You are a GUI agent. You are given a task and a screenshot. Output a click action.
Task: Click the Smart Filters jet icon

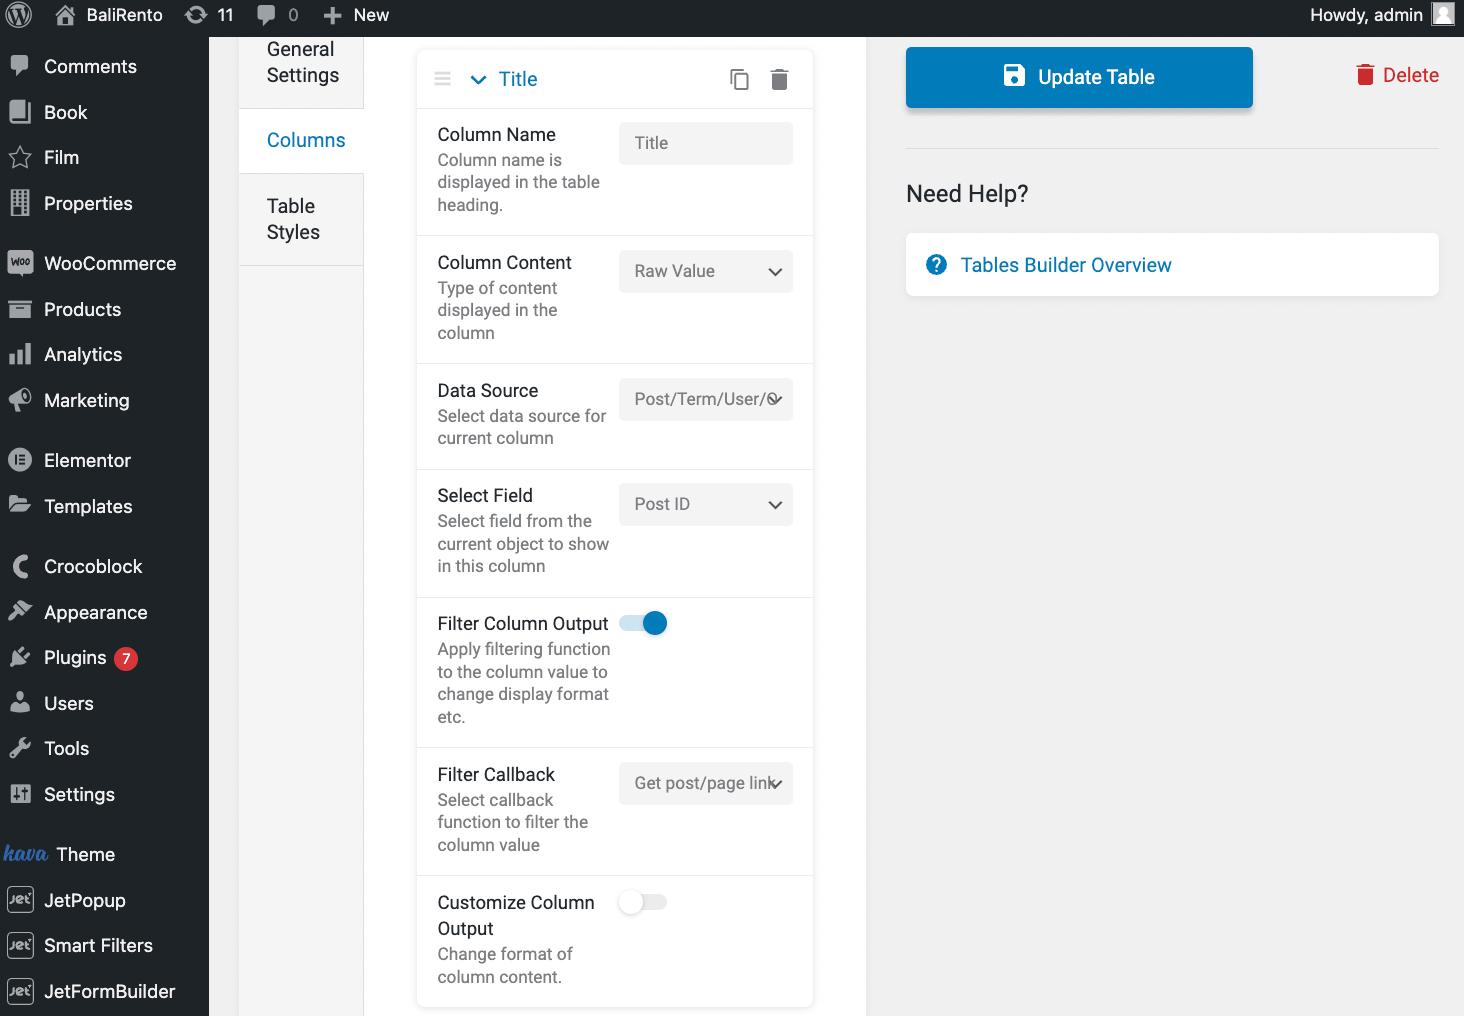coord(19,945)
